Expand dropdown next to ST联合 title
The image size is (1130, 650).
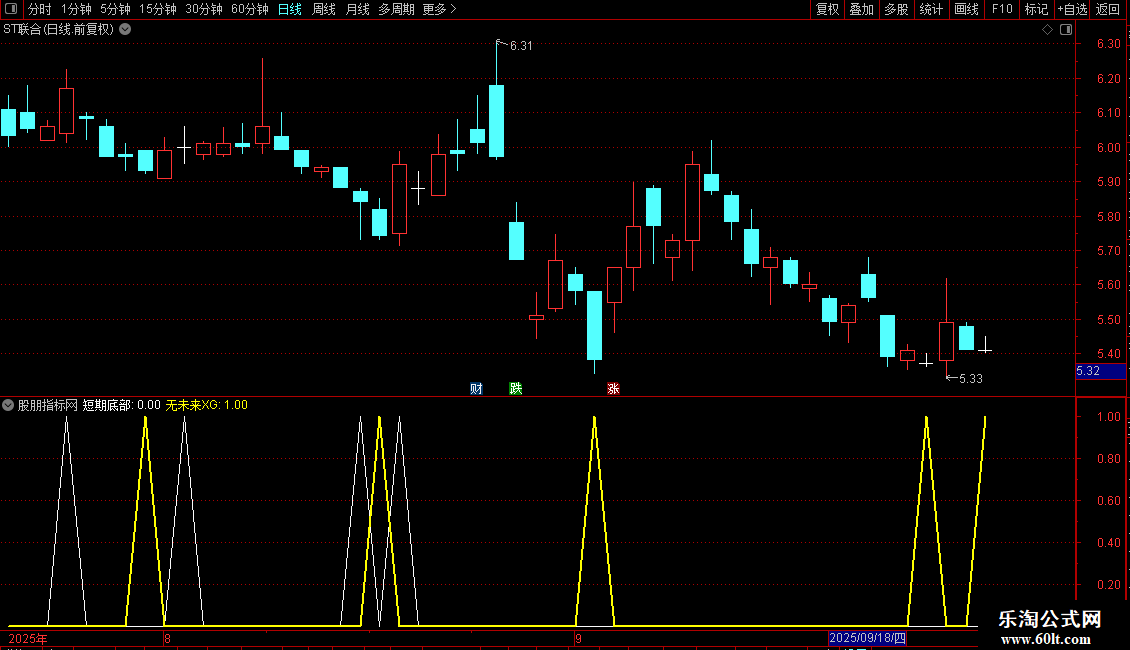click(x=125, y=29)
